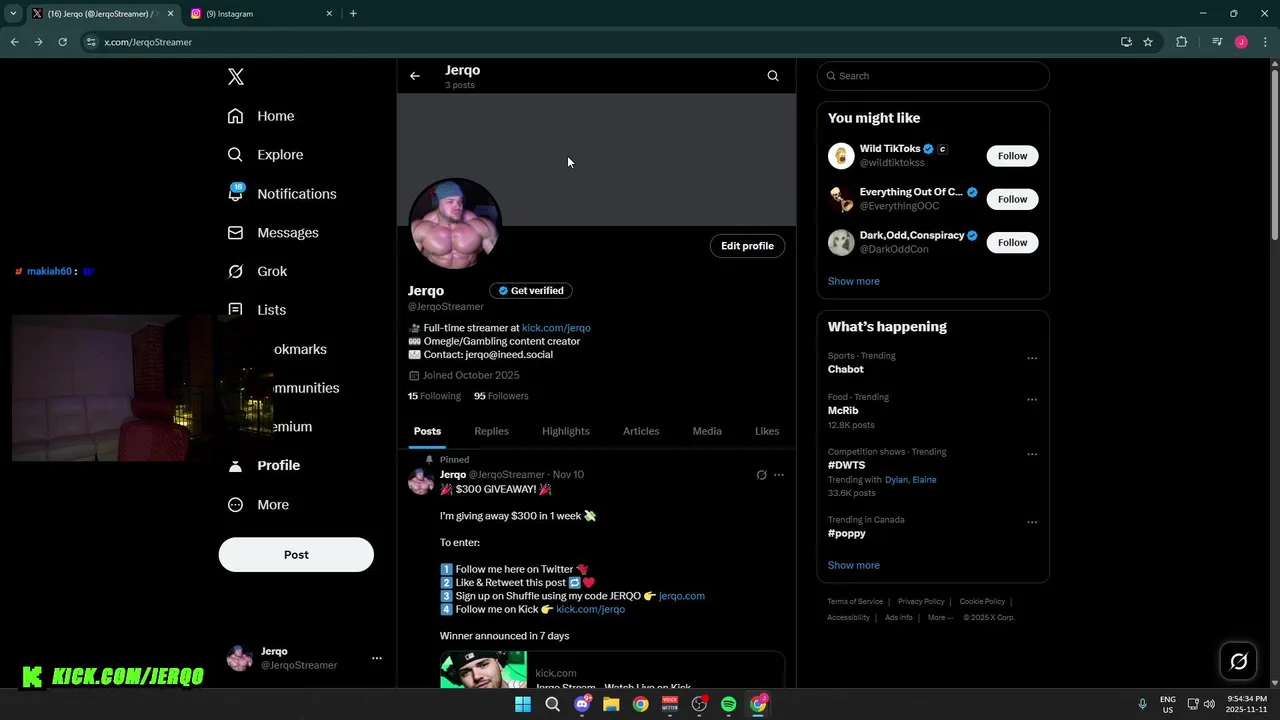1280x720 pixels.
Task: Open #poppy trend options menu
Action: tap(1032, 523)
